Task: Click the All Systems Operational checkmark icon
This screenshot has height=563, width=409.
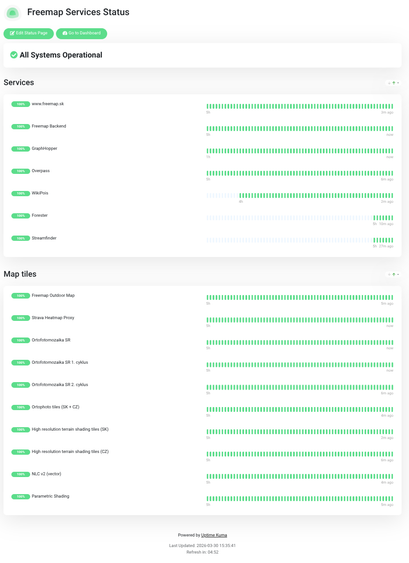Action: (14, 55)
